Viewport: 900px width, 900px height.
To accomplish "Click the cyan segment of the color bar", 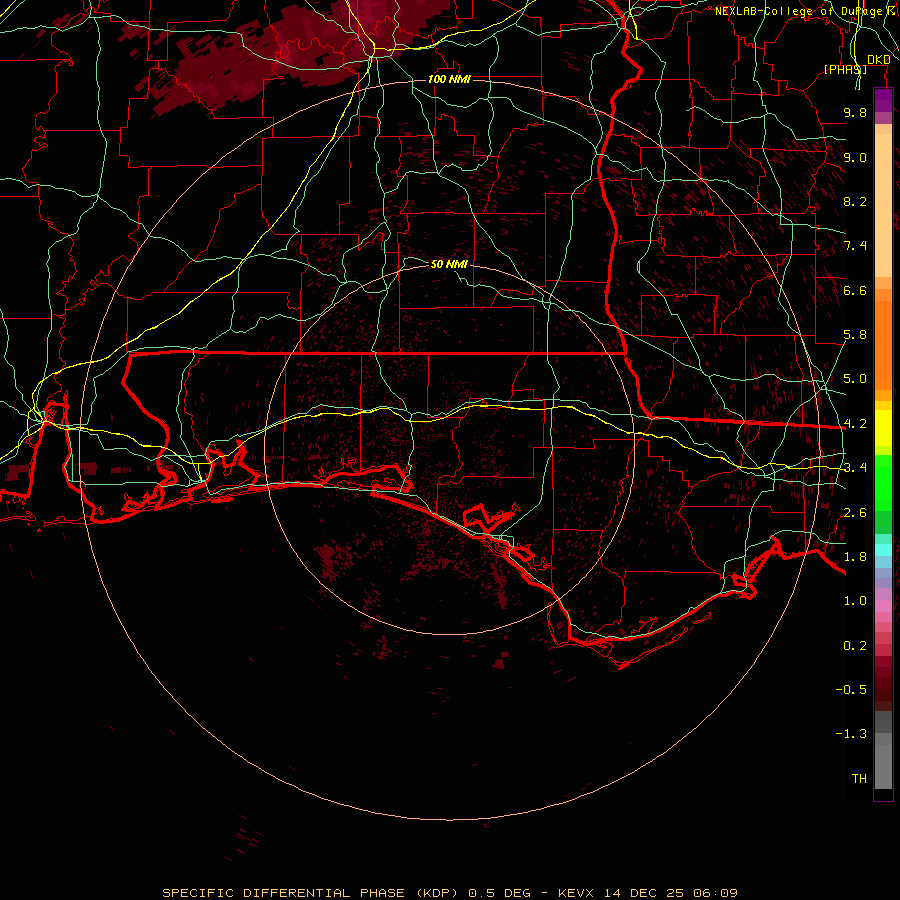I will (883, 550).
